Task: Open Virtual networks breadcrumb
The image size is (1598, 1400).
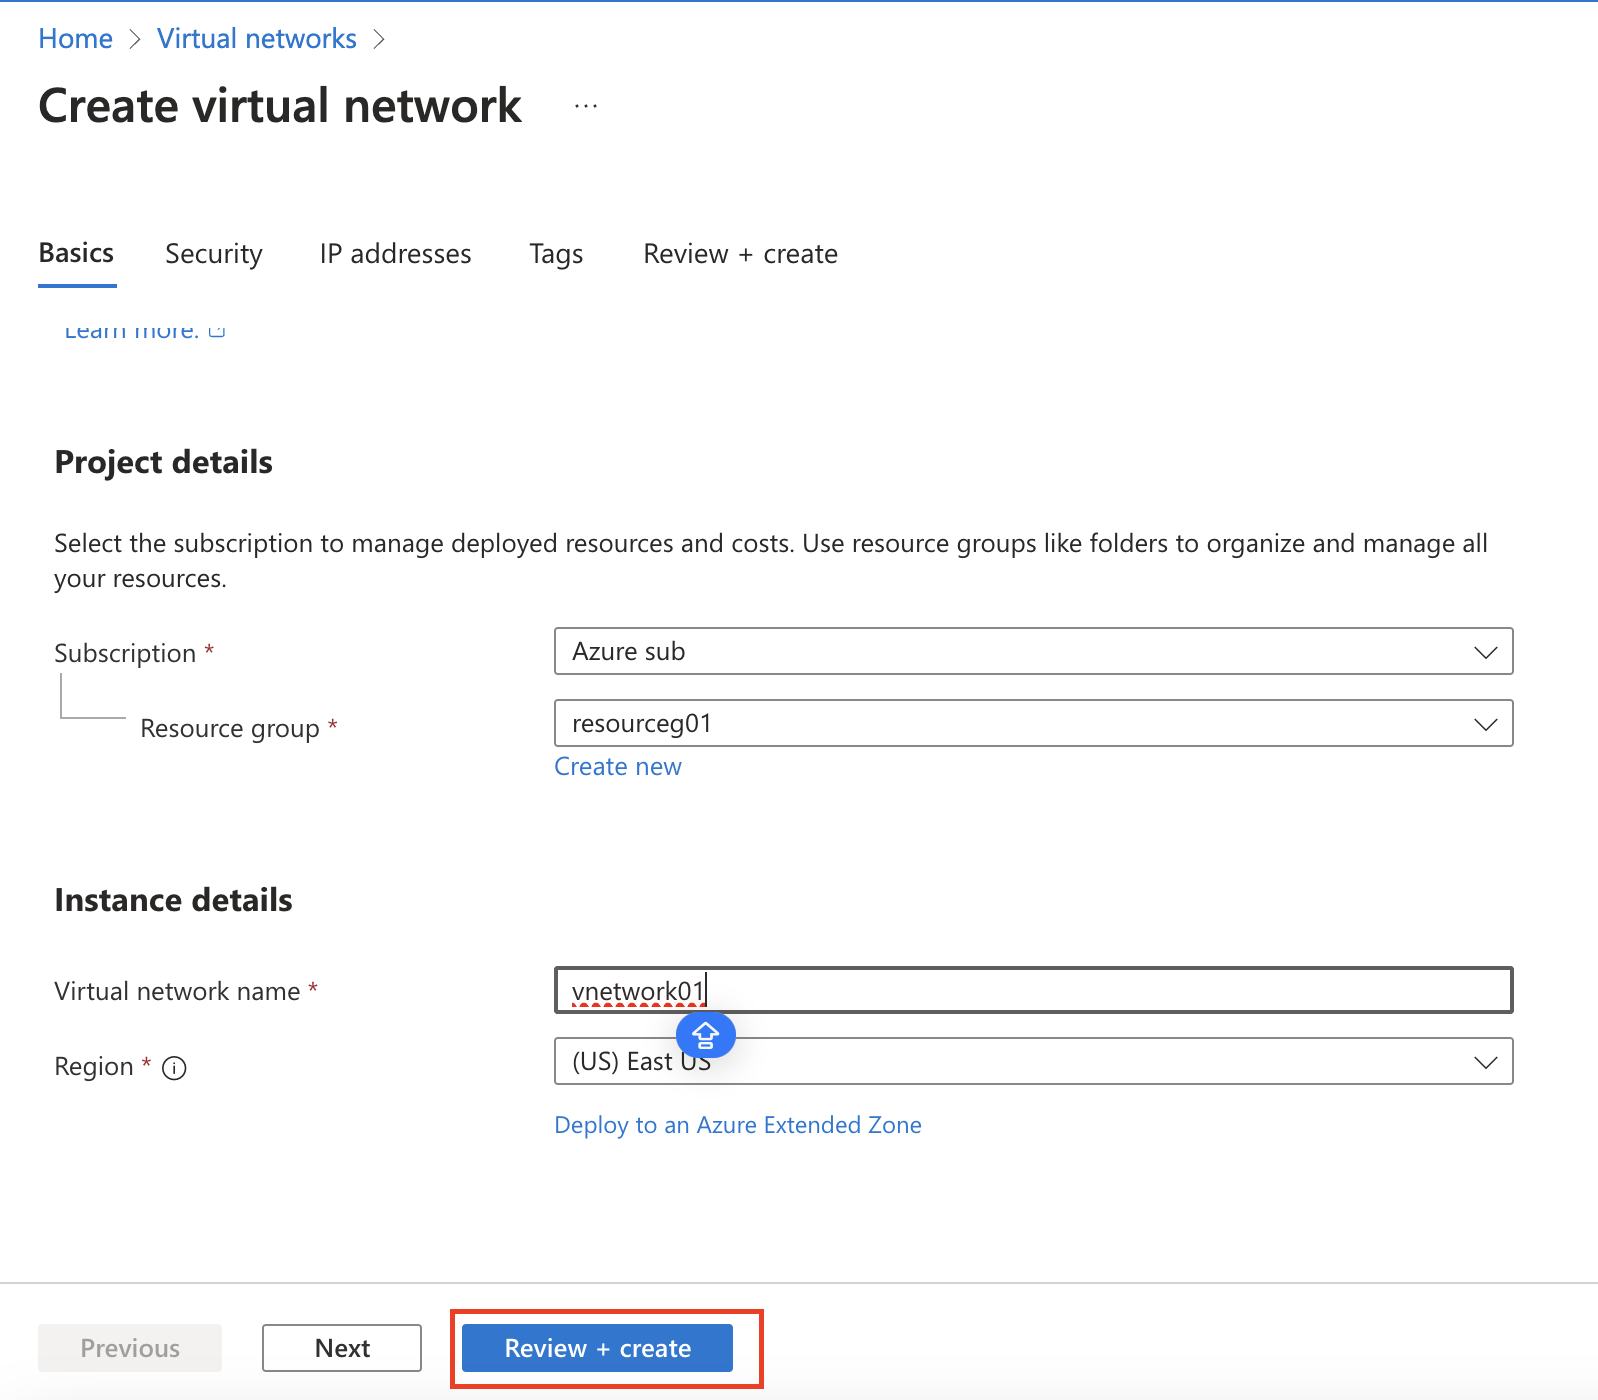Action: click(257, 38)
